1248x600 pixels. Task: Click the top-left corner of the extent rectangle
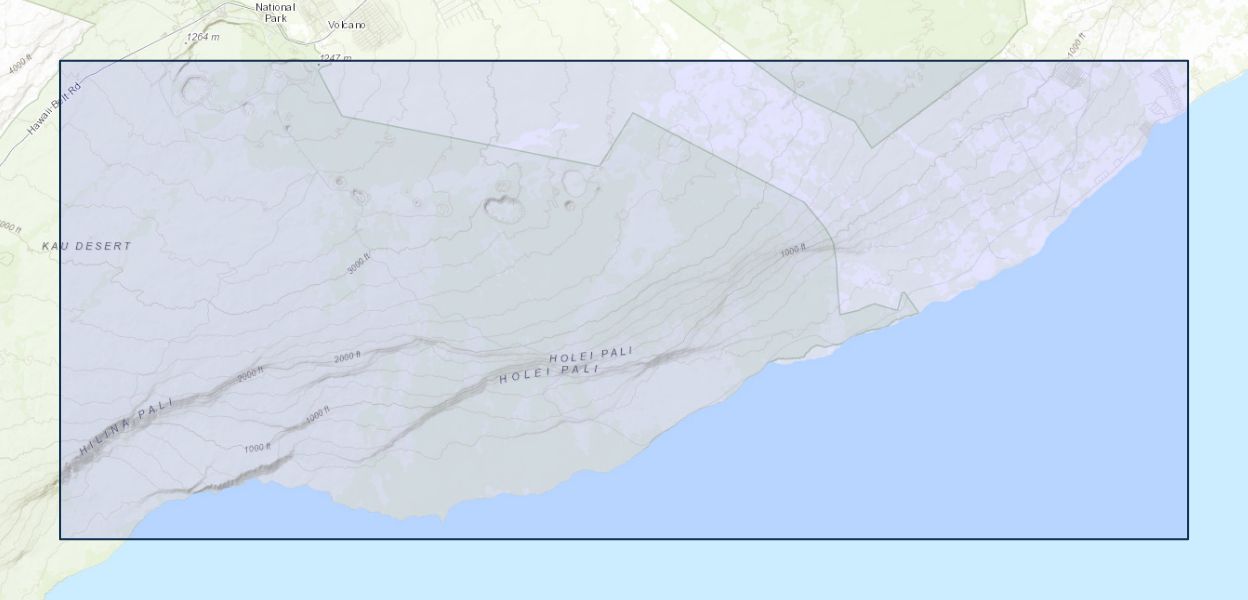(60, 61)
